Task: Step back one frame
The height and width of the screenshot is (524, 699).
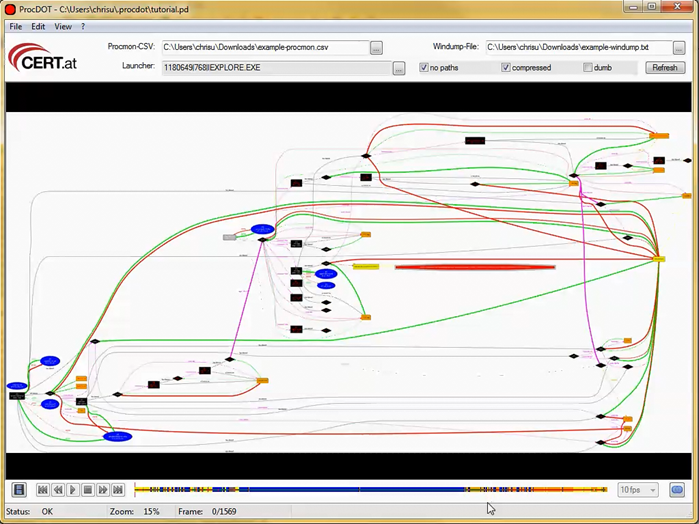Action: [58, 490]
